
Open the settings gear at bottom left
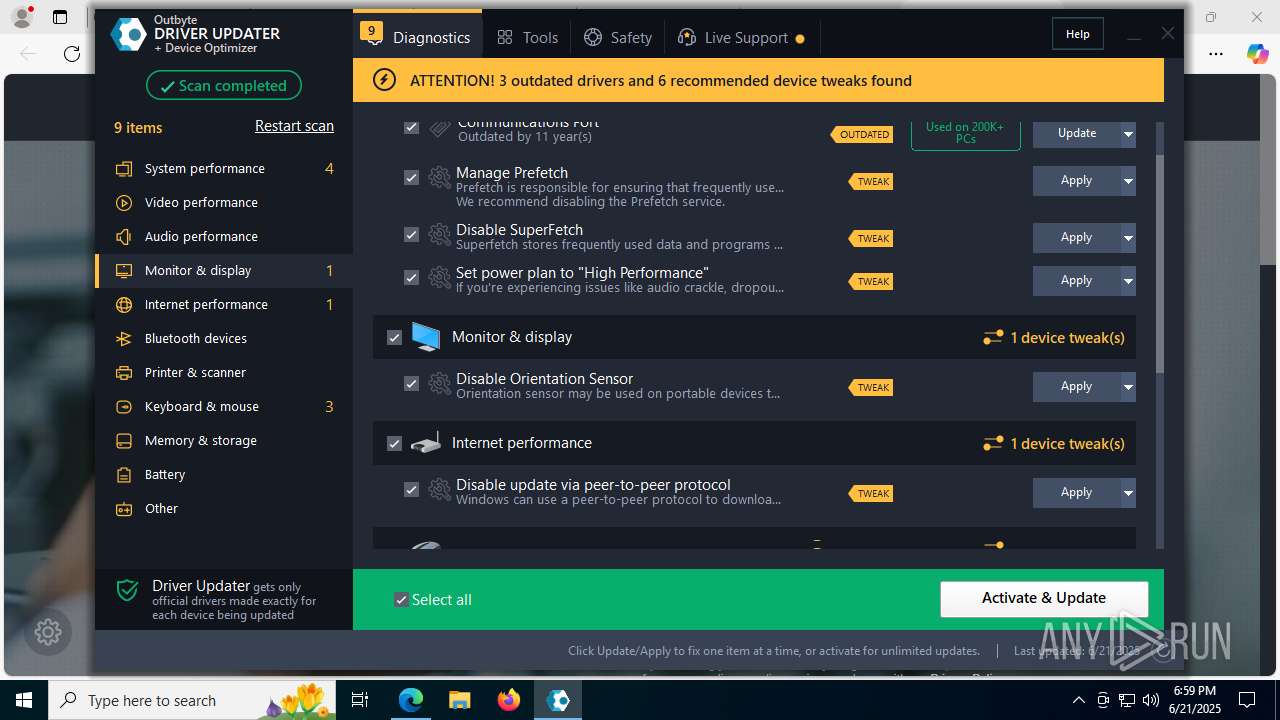[x=48, y=632]
